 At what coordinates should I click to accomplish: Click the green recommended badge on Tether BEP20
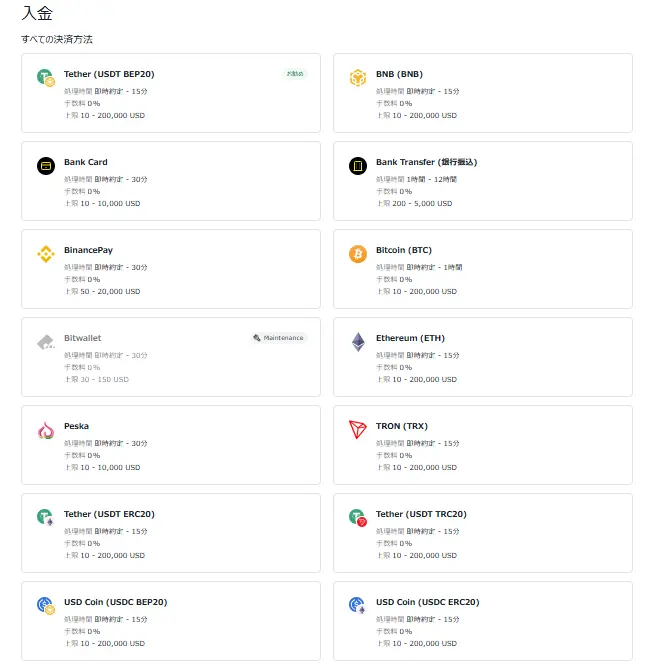(295, 74)
